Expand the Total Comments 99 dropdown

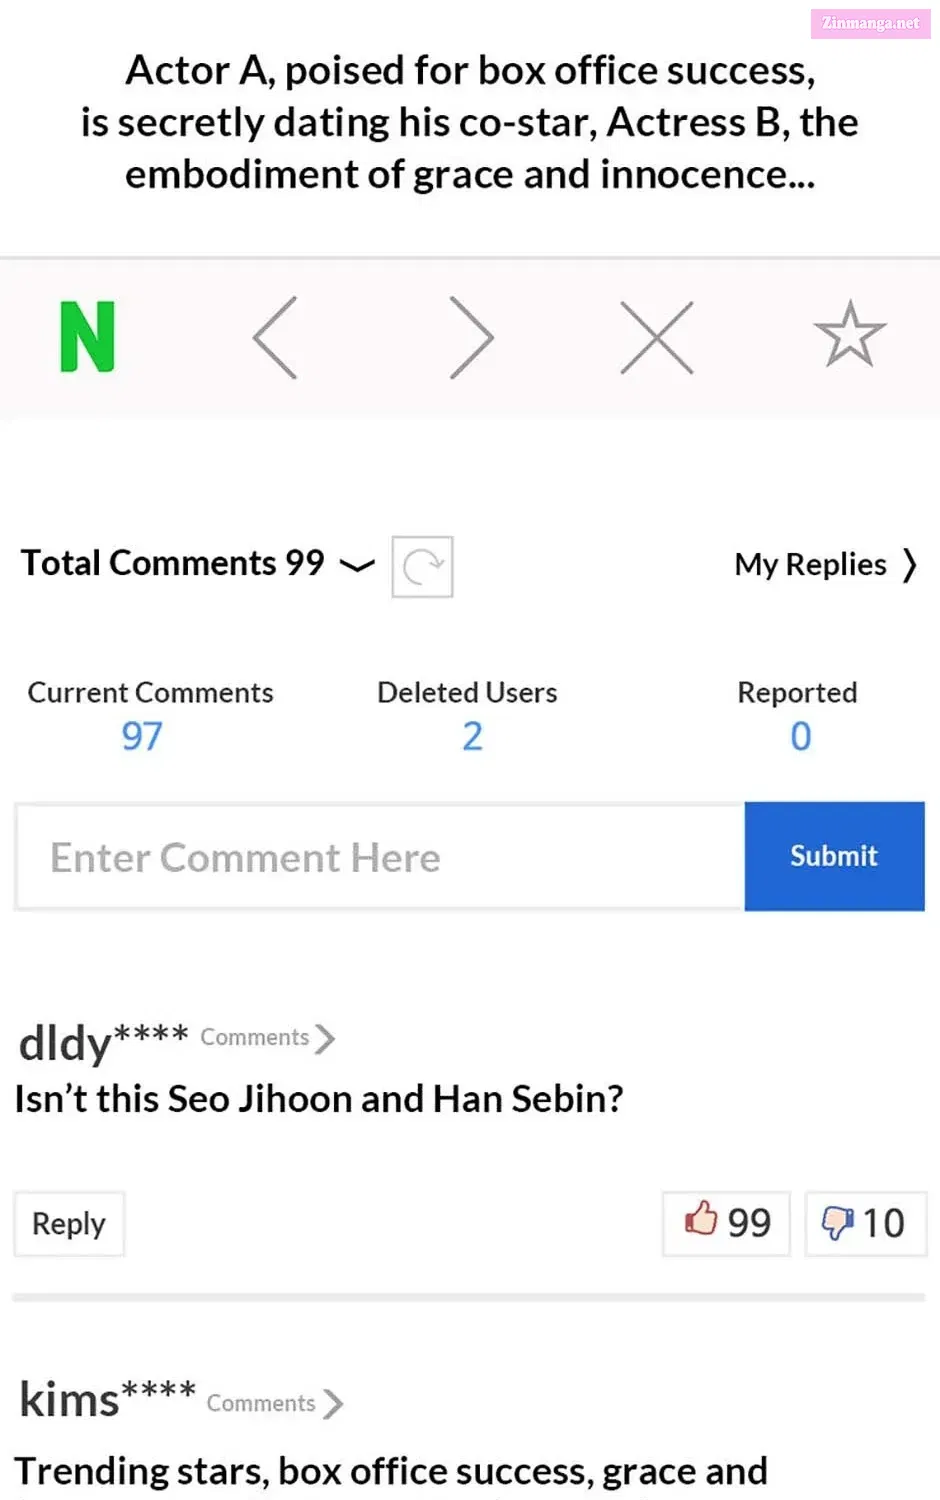(357, 565)
